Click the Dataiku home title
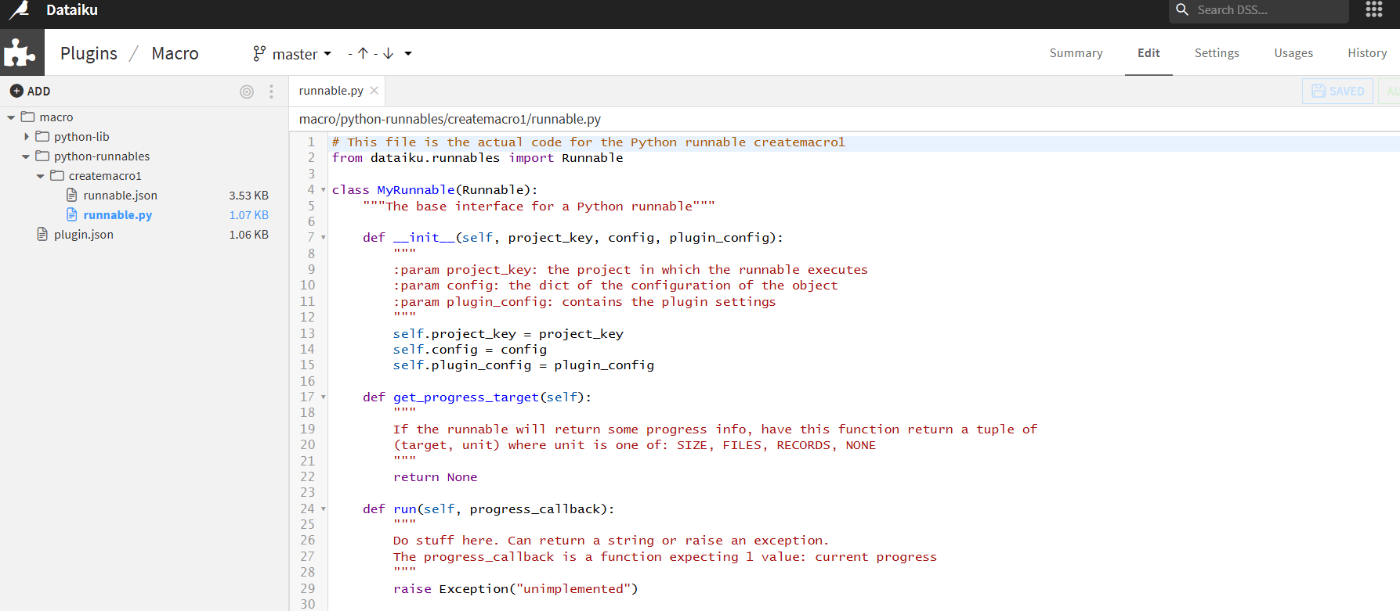This screenshot has width=1400, height=611. click(x=72, y=10)
